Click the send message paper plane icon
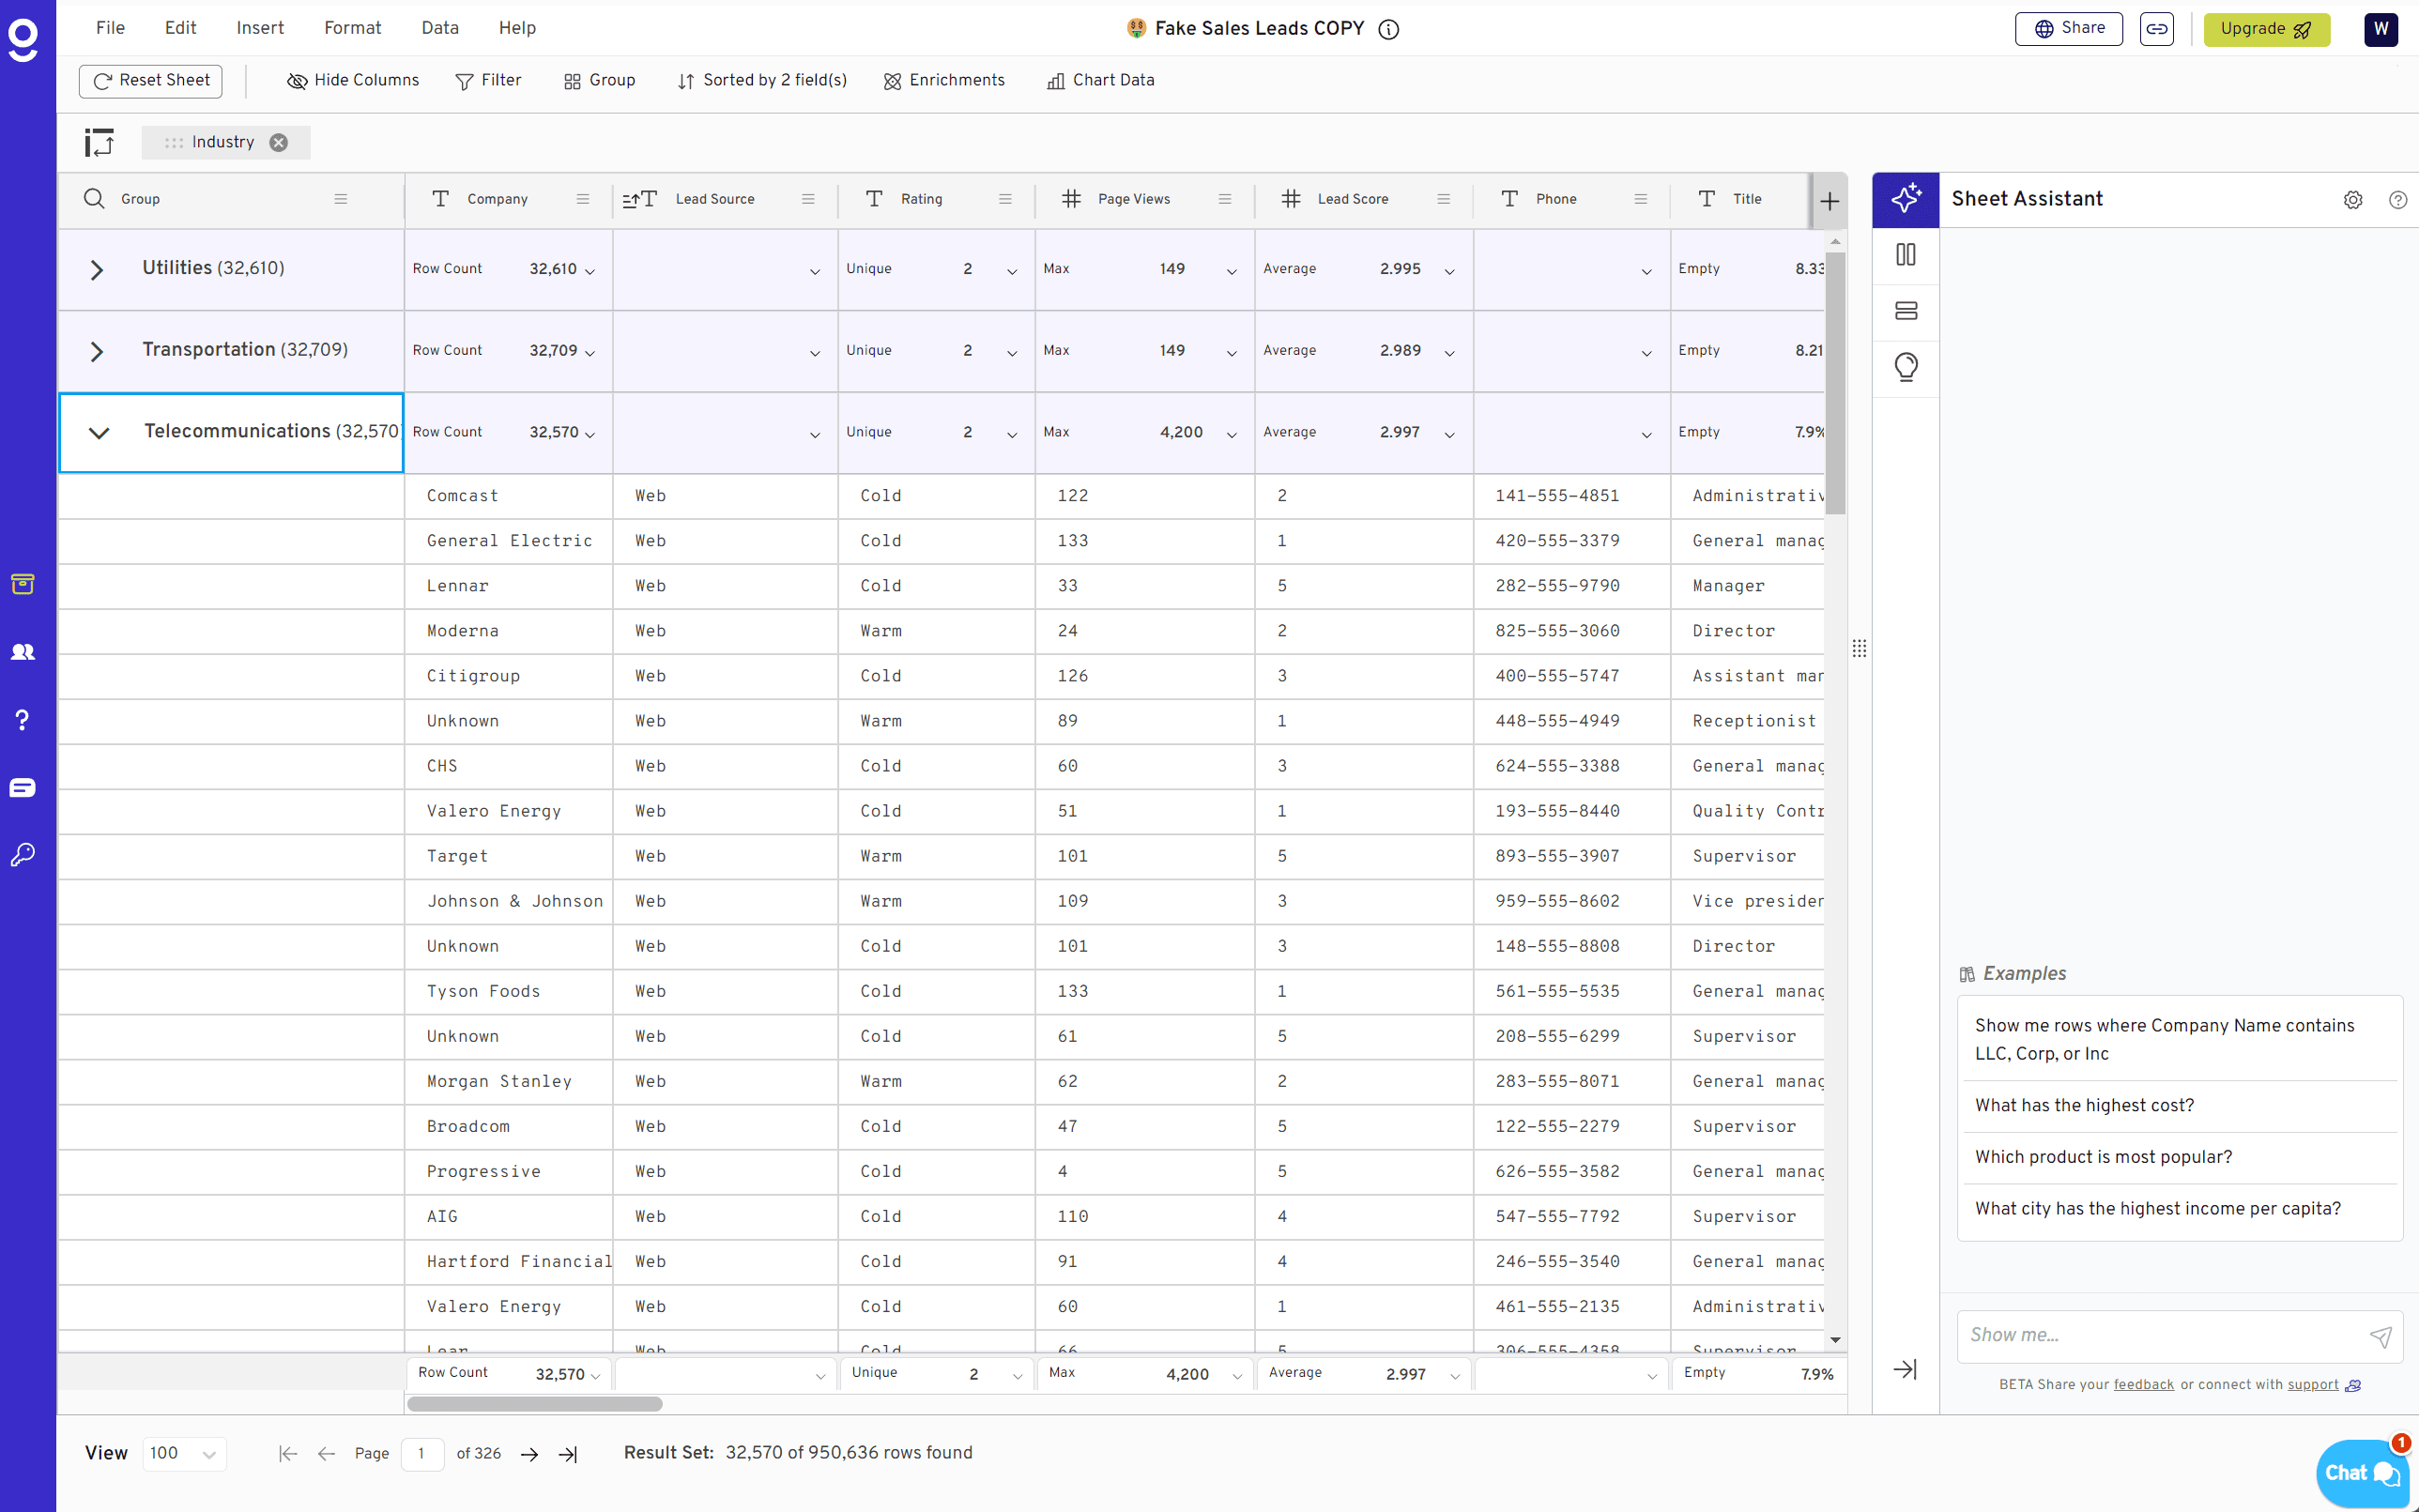This screenshot has width=2419, height=1512. (x=2380, y=1336)
